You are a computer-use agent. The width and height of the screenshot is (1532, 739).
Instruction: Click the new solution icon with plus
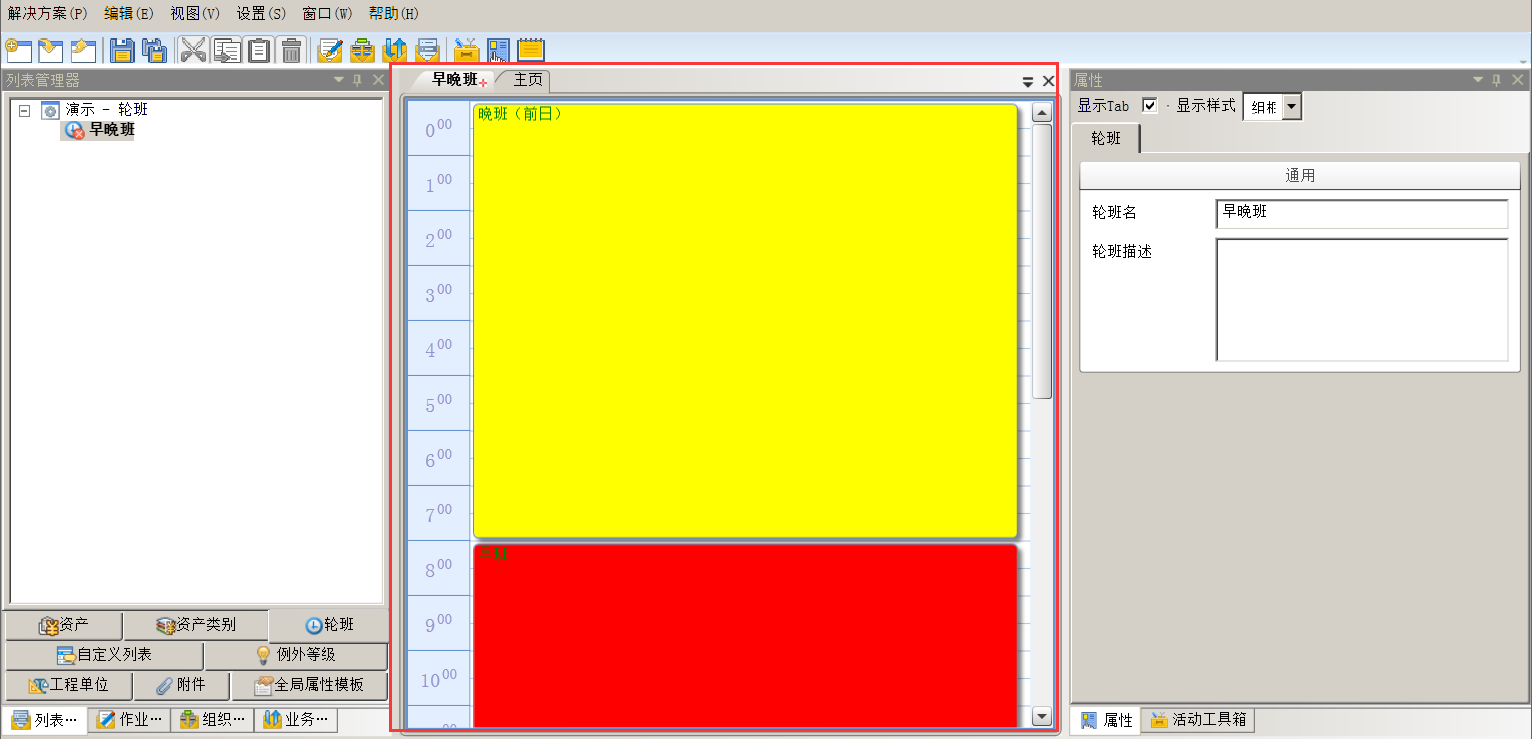click(19, 50)
